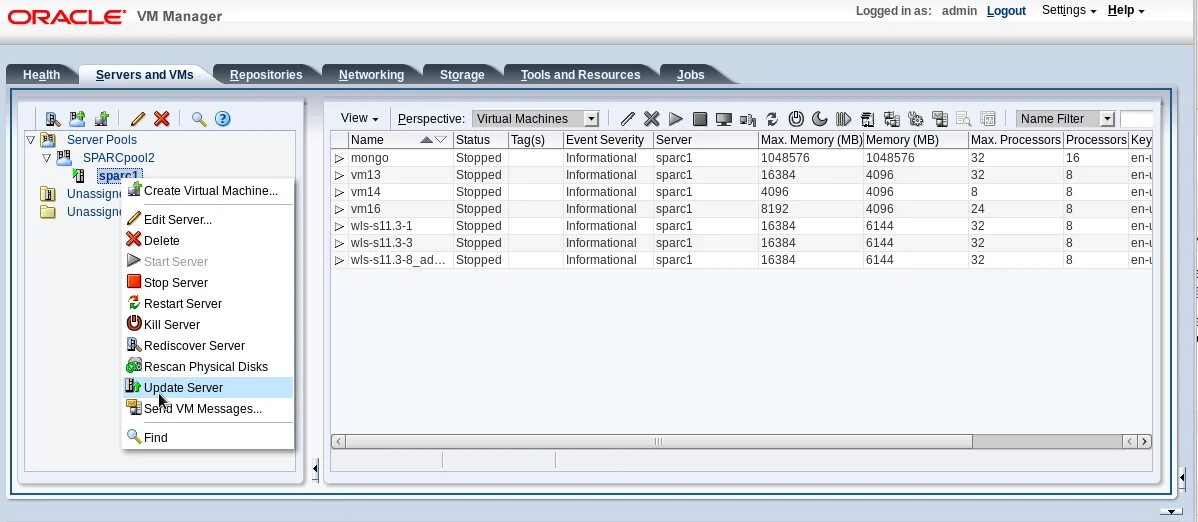
Task: Collapse the SPARCpool2 tree node
Action: (47, 158)
